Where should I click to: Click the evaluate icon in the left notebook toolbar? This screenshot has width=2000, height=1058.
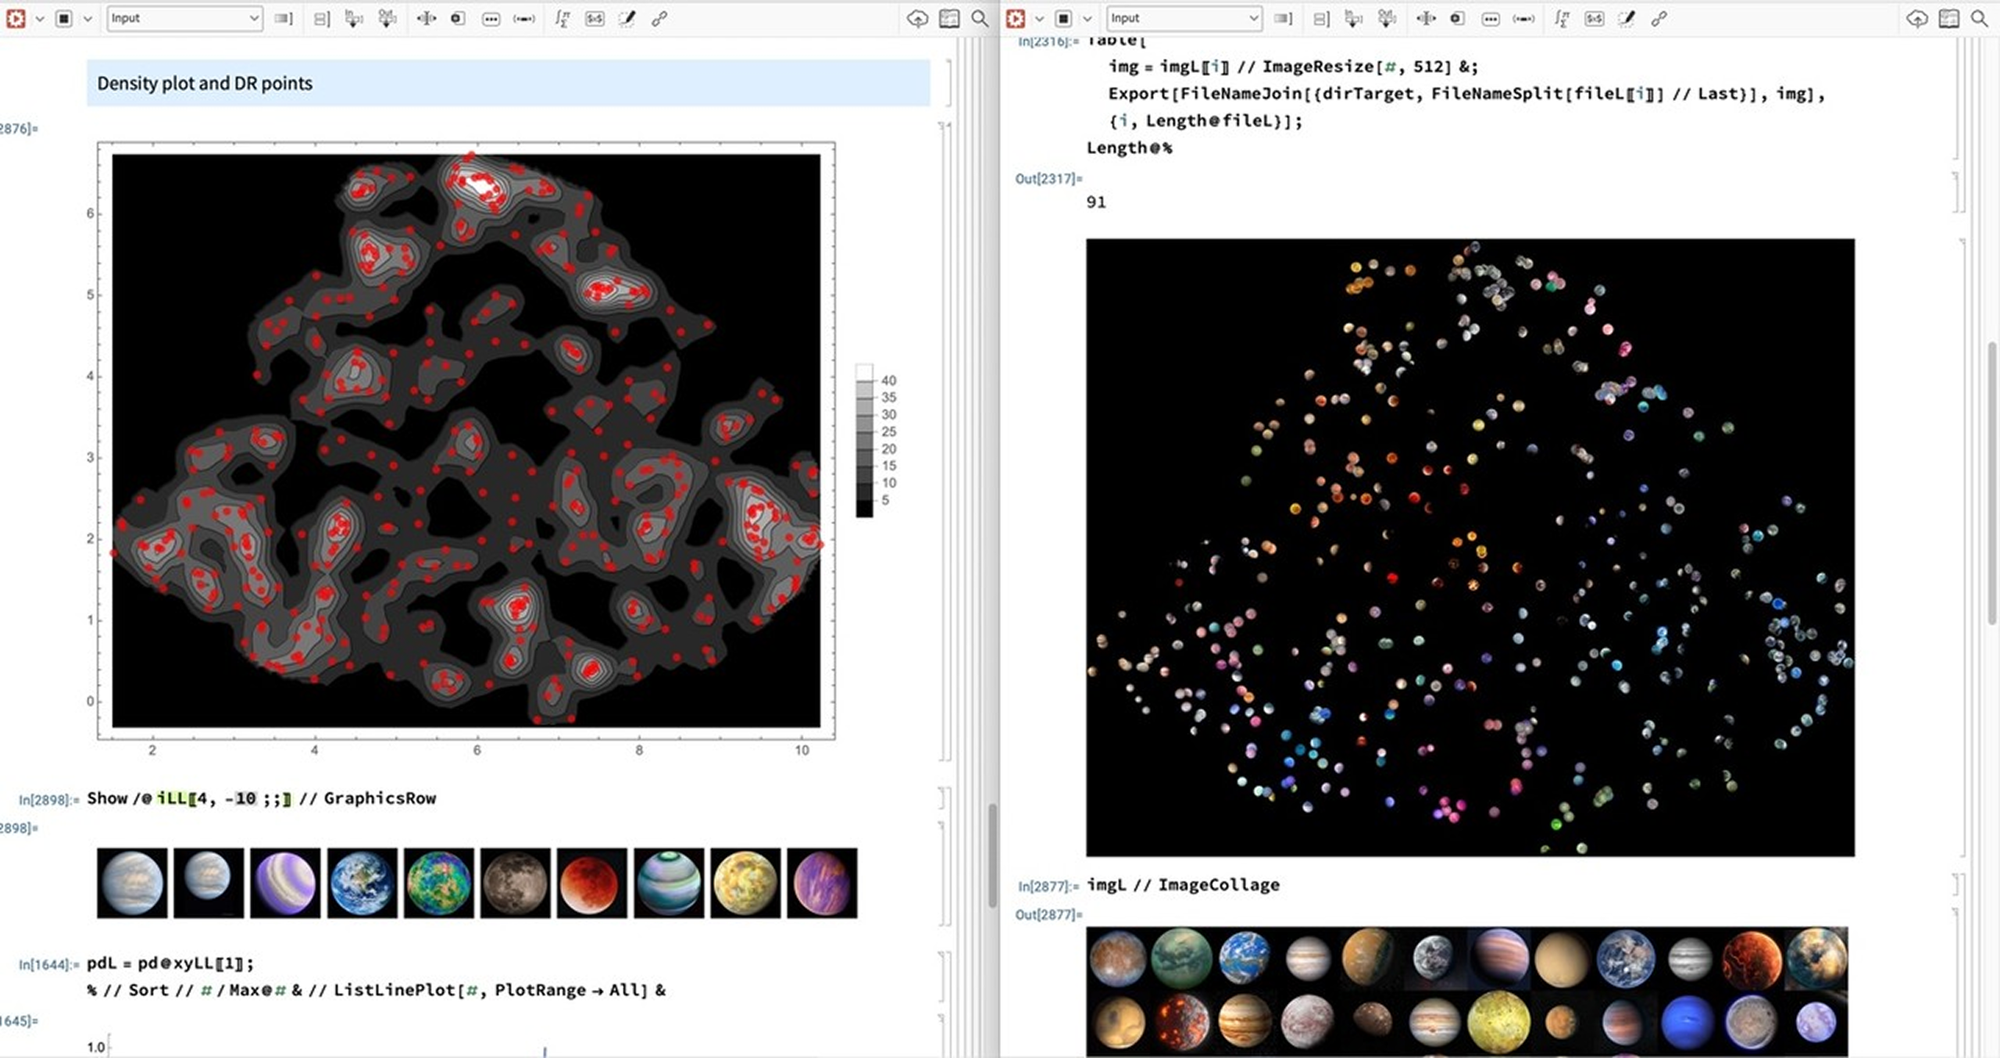16,18
